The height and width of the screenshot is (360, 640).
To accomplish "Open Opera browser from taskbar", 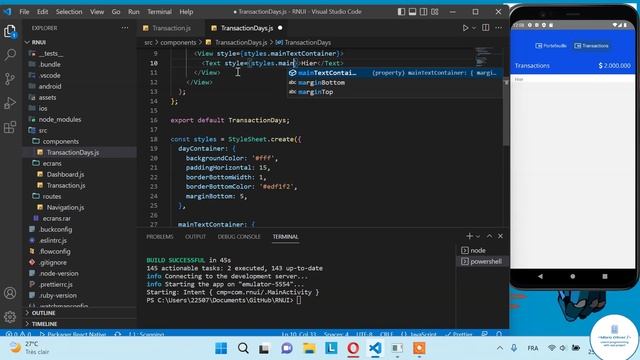I will (x=353, y=348).
